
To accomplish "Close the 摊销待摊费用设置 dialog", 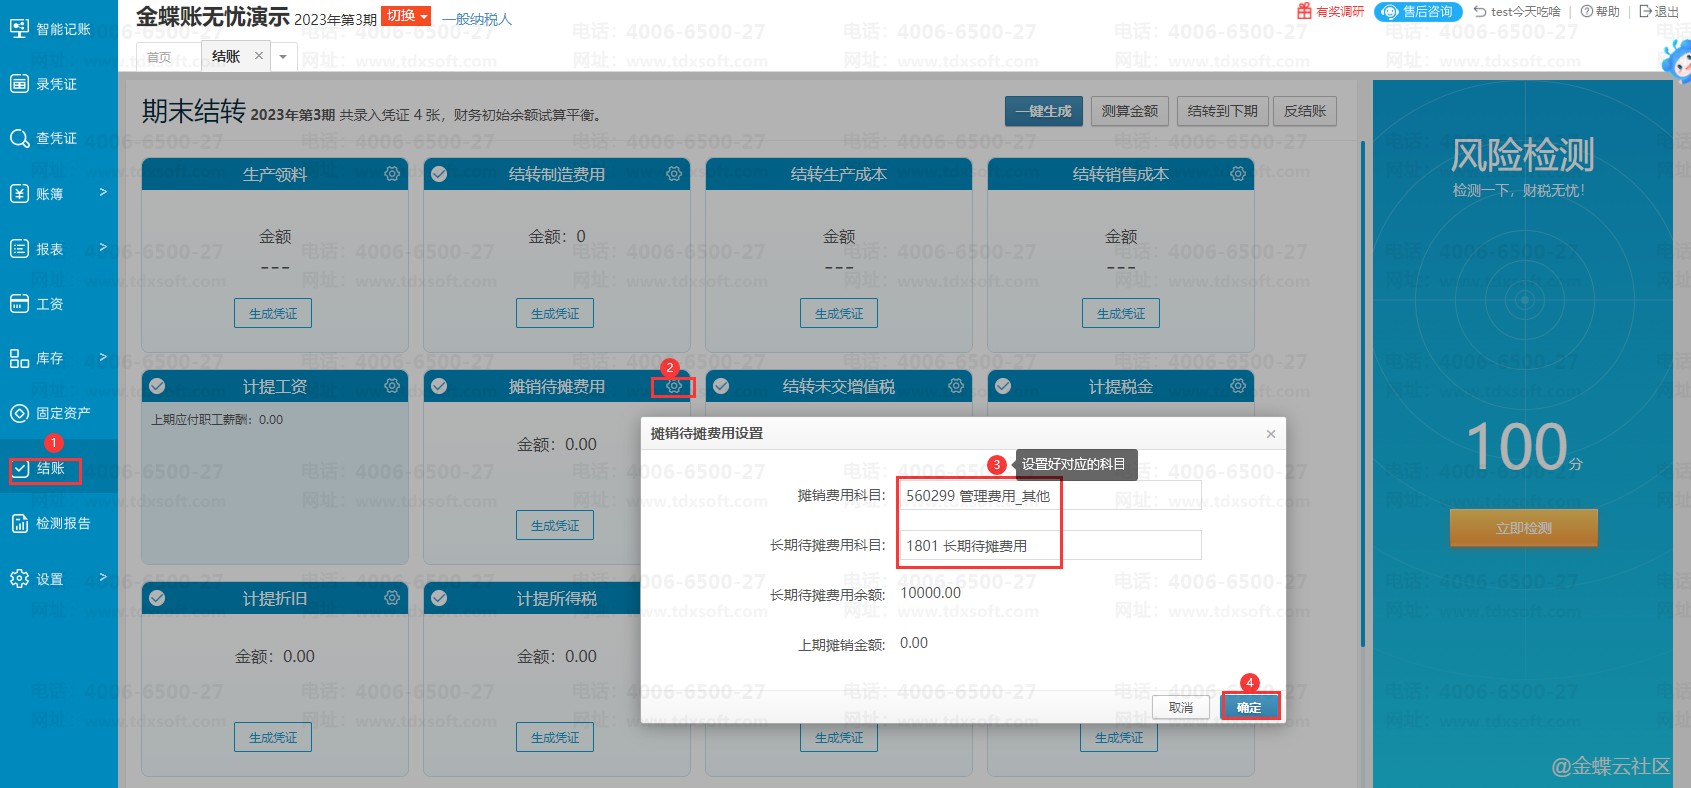I will 1271,434.
